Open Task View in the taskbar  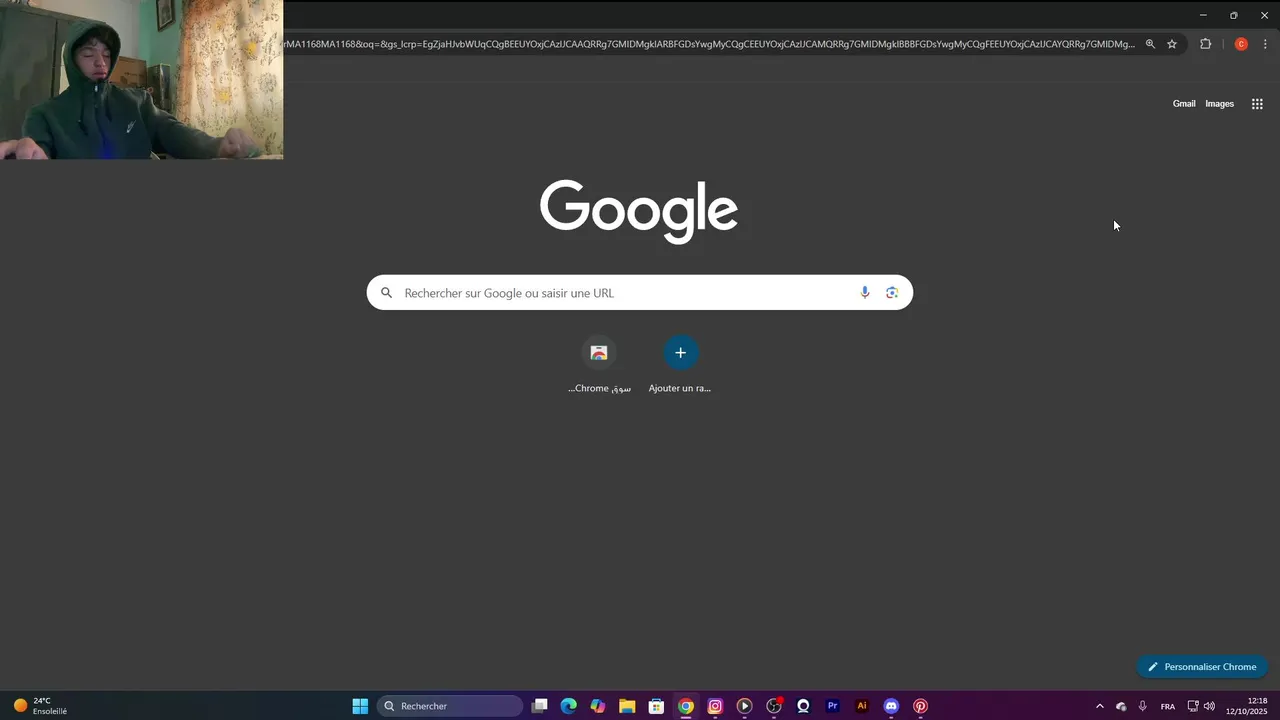(540, 706)
